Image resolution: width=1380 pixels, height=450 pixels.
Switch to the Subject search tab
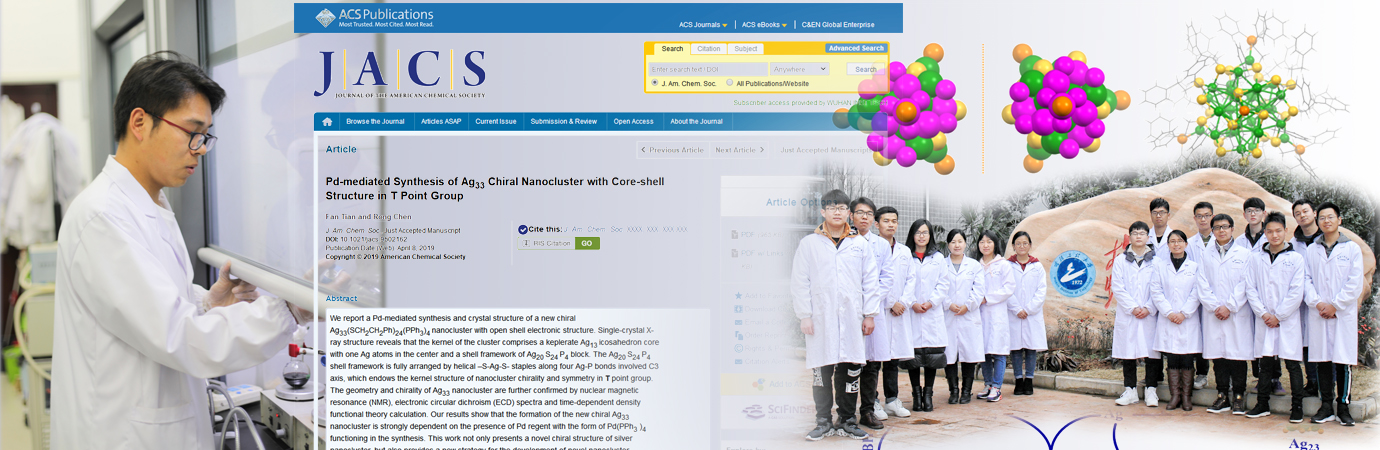(x=746, y=48)
